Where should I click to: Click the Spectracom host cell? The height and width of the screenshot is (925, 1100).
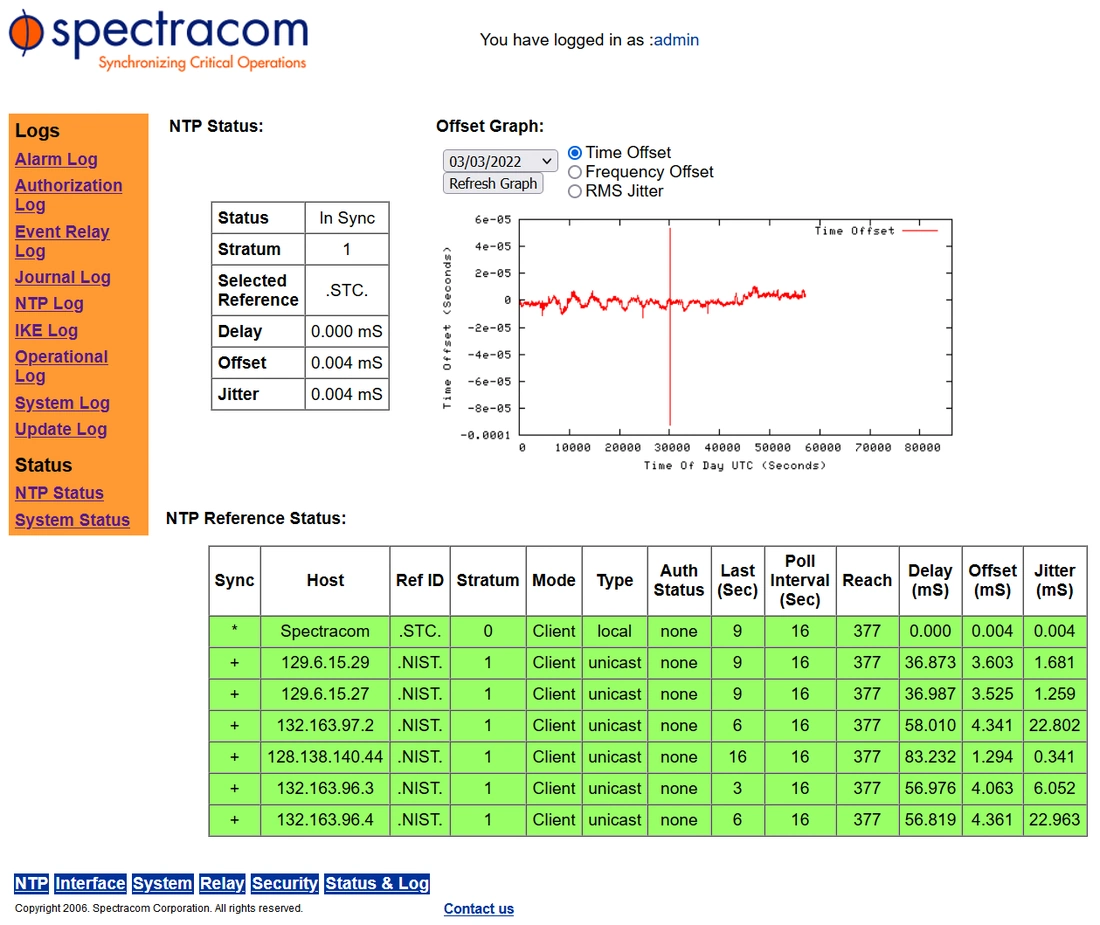325,631
